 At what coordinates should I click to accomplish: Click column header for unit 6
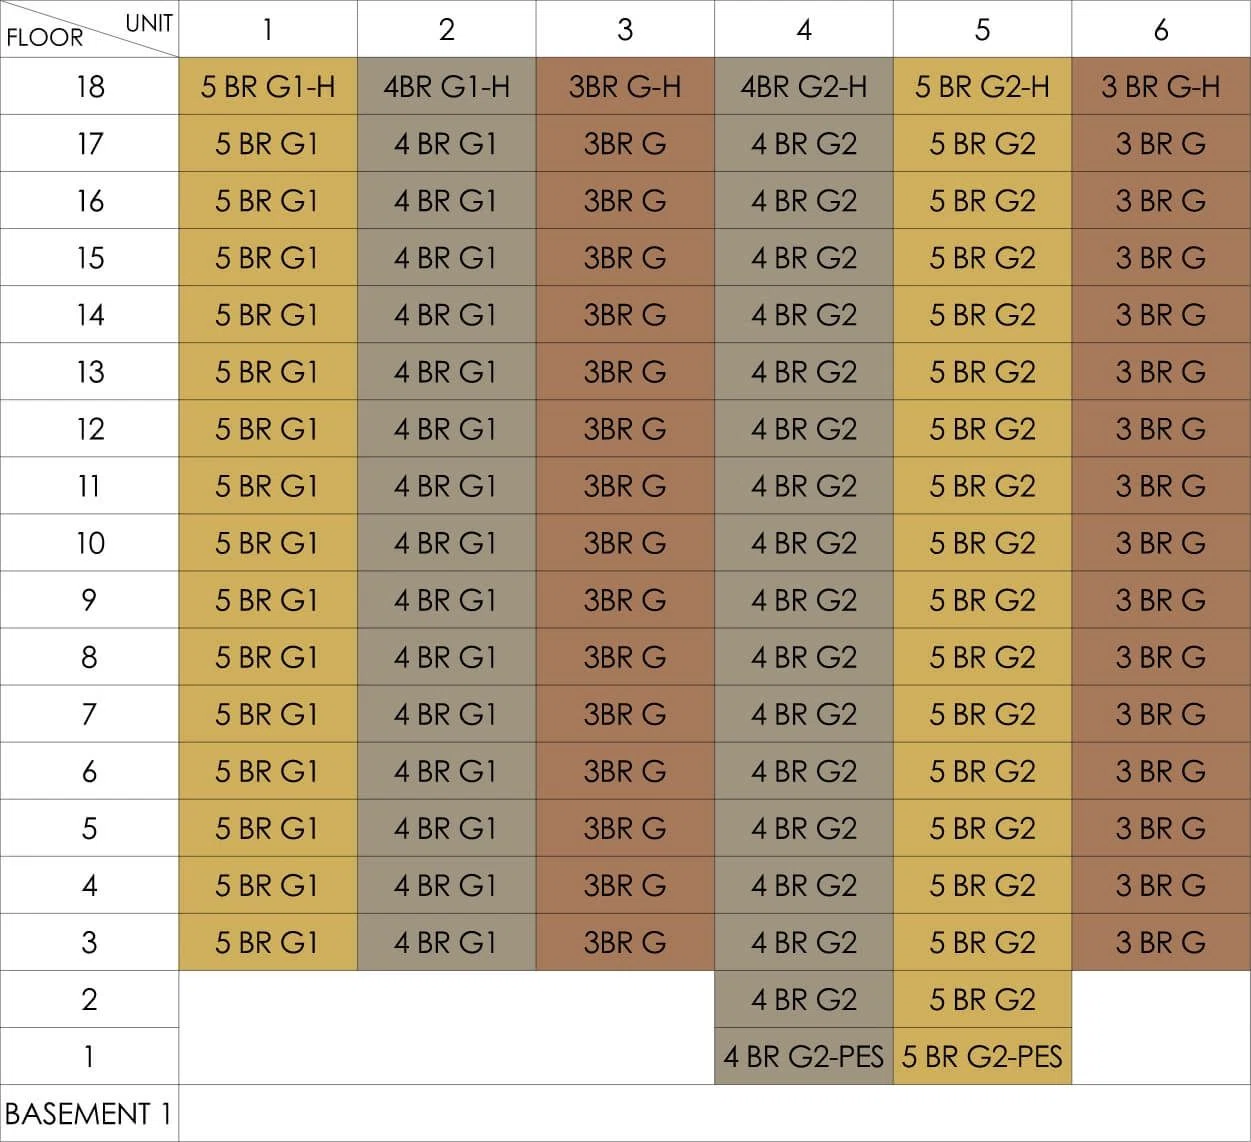click(x=1161, y=29)
